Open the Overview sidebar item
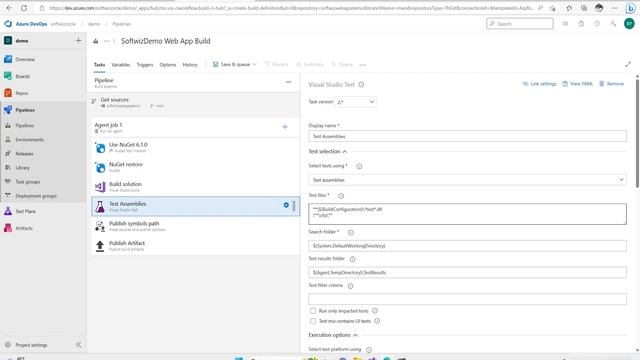 point(24,60)
